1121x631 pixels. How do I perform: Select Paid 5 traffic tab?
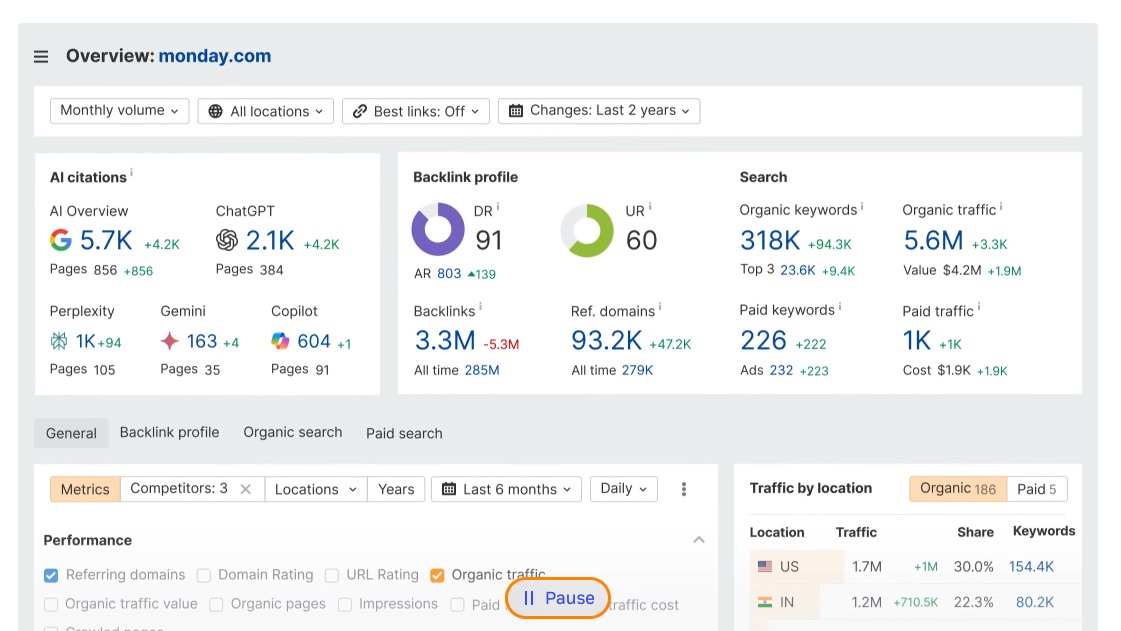(x=1037, y=489)
